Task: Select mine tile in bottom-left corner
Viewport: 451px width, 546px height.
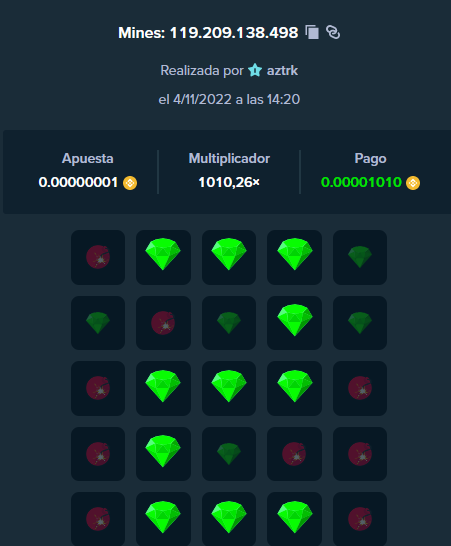Action: click(98, 519)
